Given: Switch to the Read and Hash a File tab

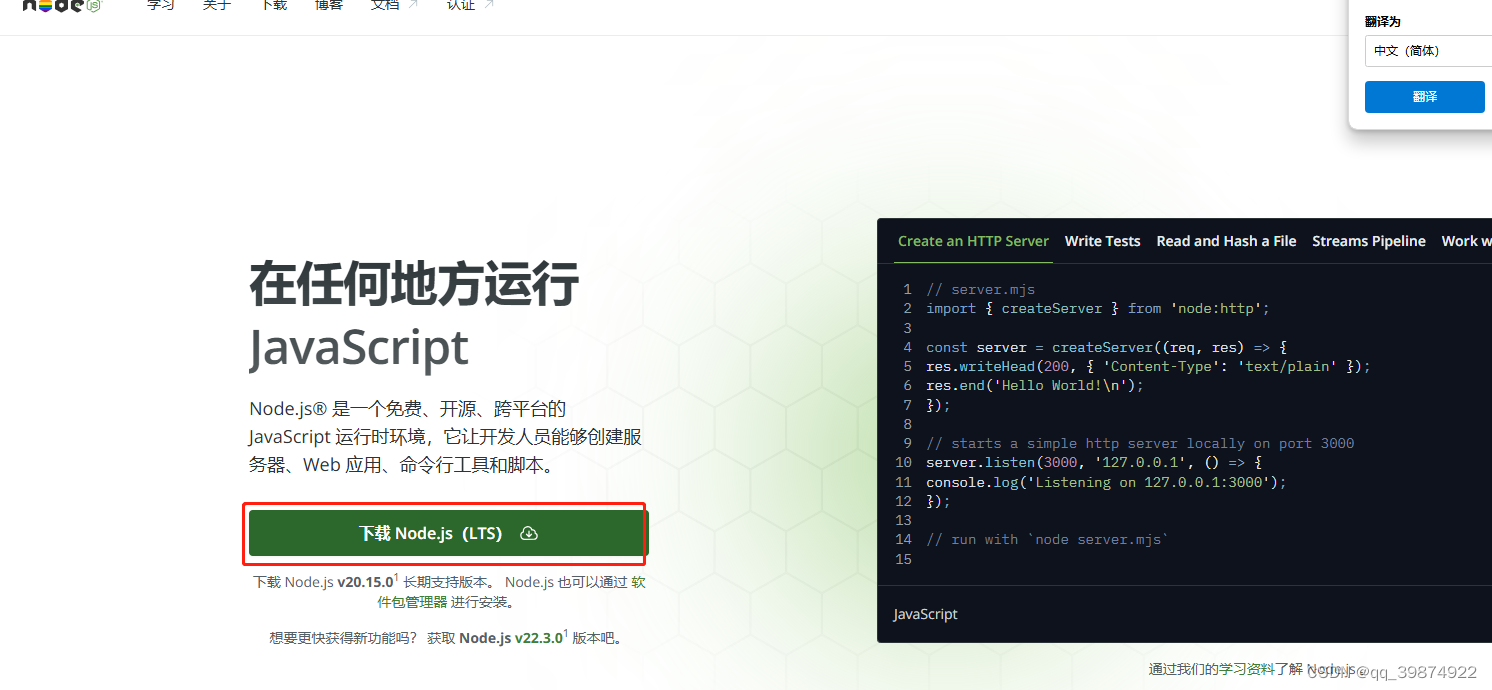Looking at the screenshot, I should [x=1226, y=241].
